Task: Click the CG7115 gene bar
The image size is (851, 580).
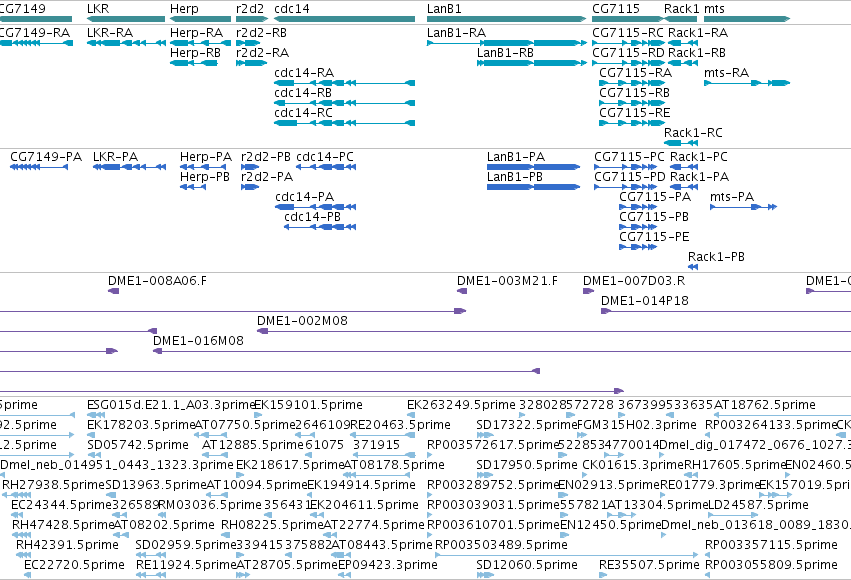Action: [628, 19]
